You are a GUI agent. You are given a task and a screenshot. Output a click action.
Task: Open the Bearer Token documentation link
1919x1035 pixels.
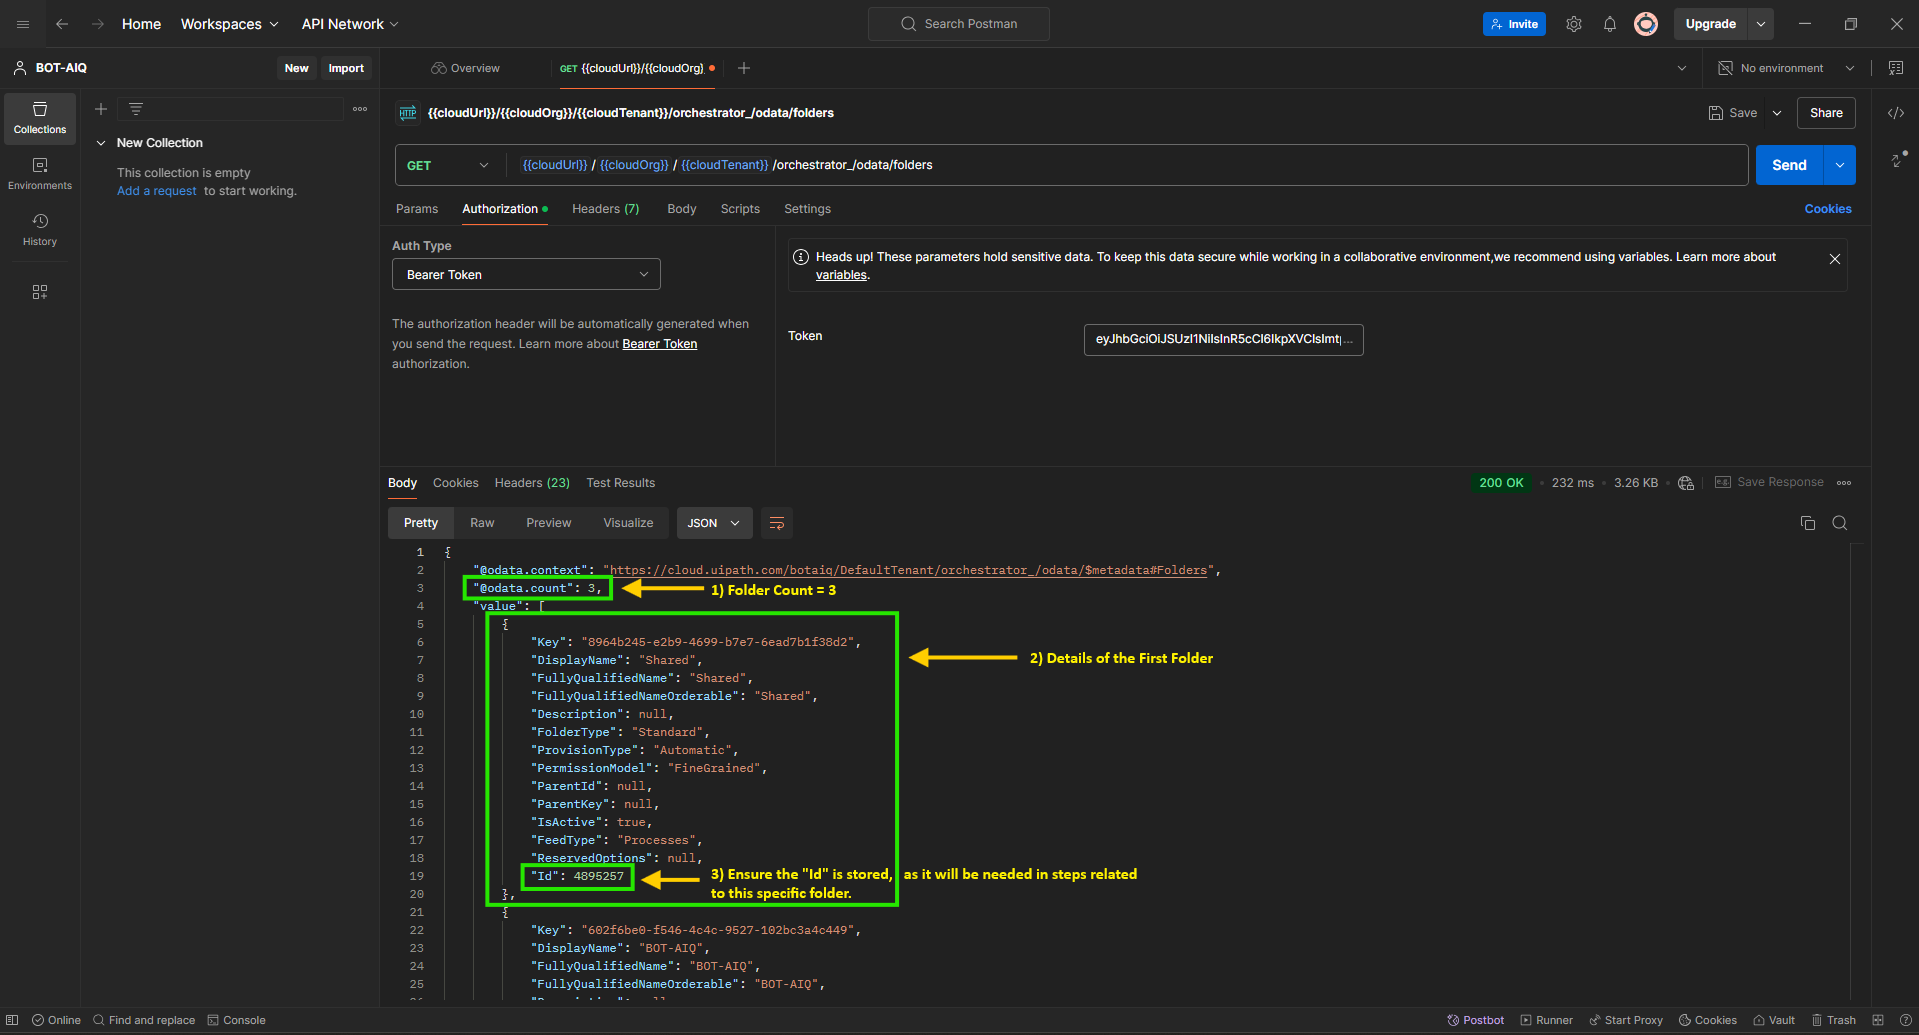pyautogui.click(x=660, y=344)
